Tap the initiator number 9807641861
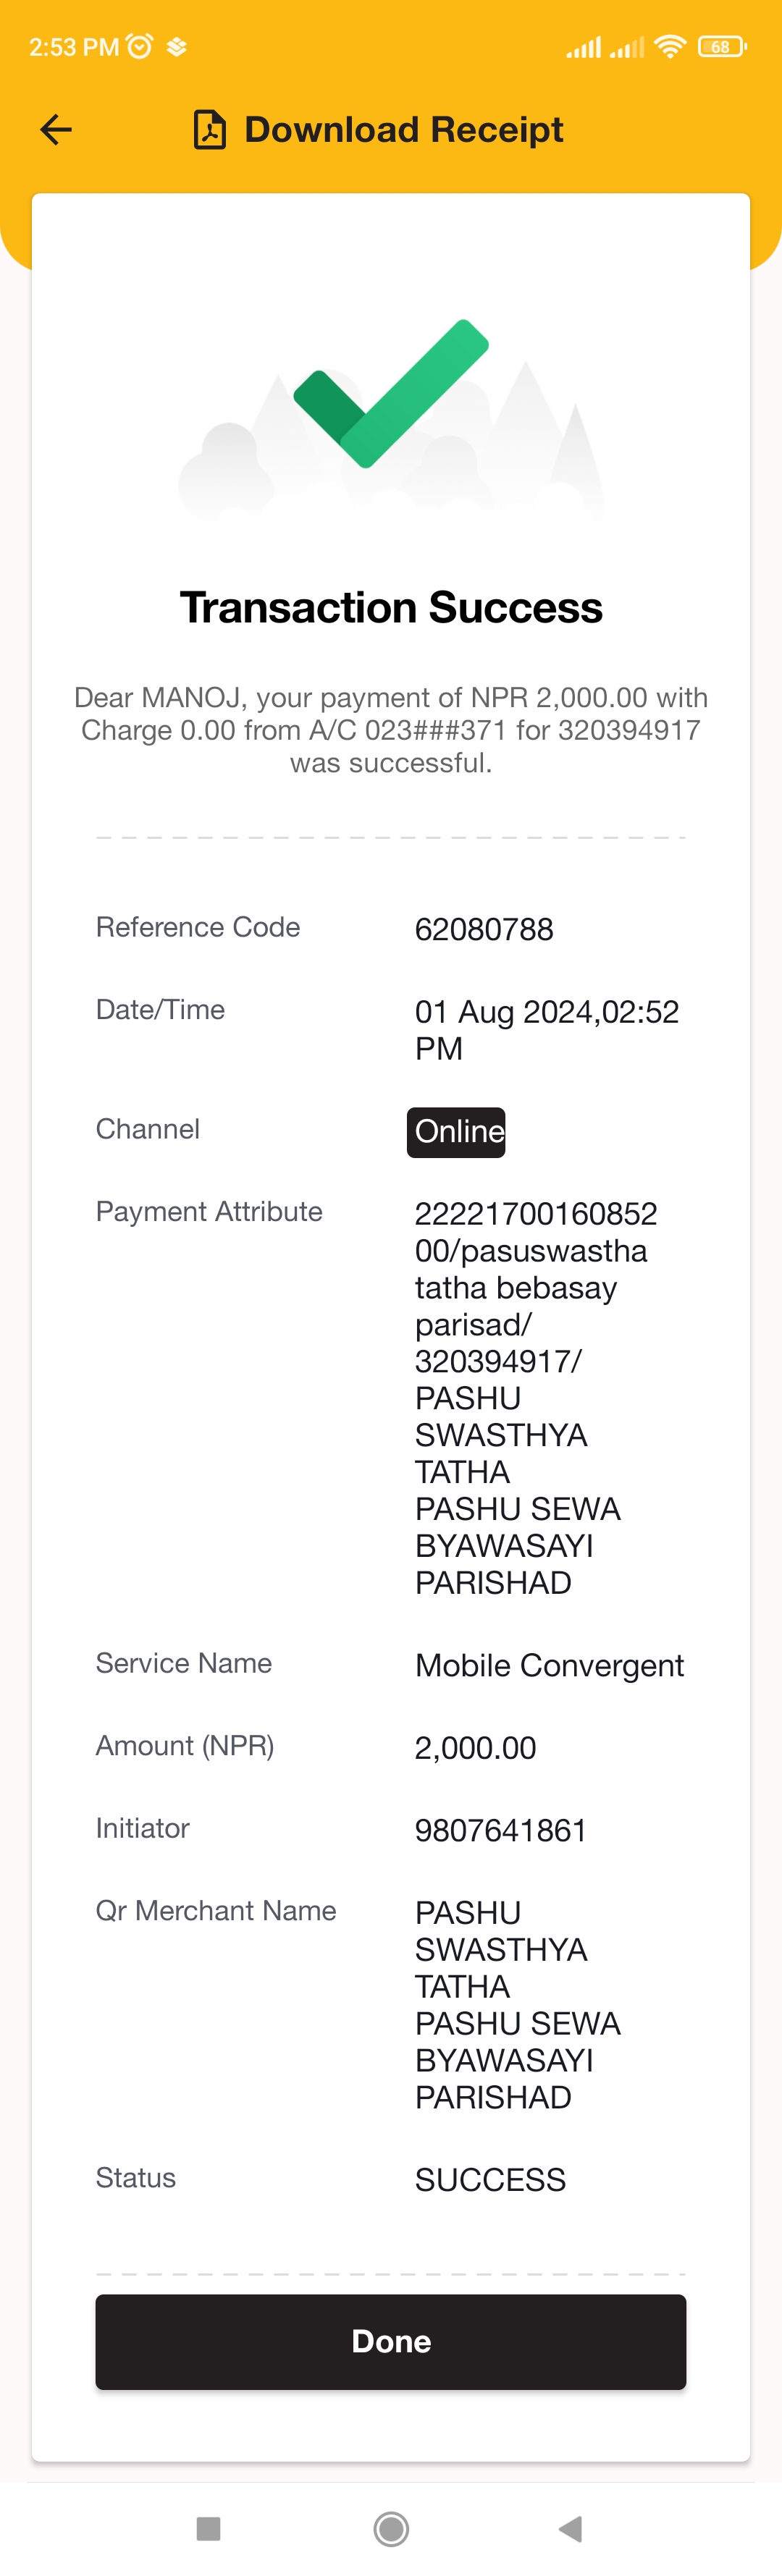This screenshot has height=2576, width=782. click(x=500, y=1830)
